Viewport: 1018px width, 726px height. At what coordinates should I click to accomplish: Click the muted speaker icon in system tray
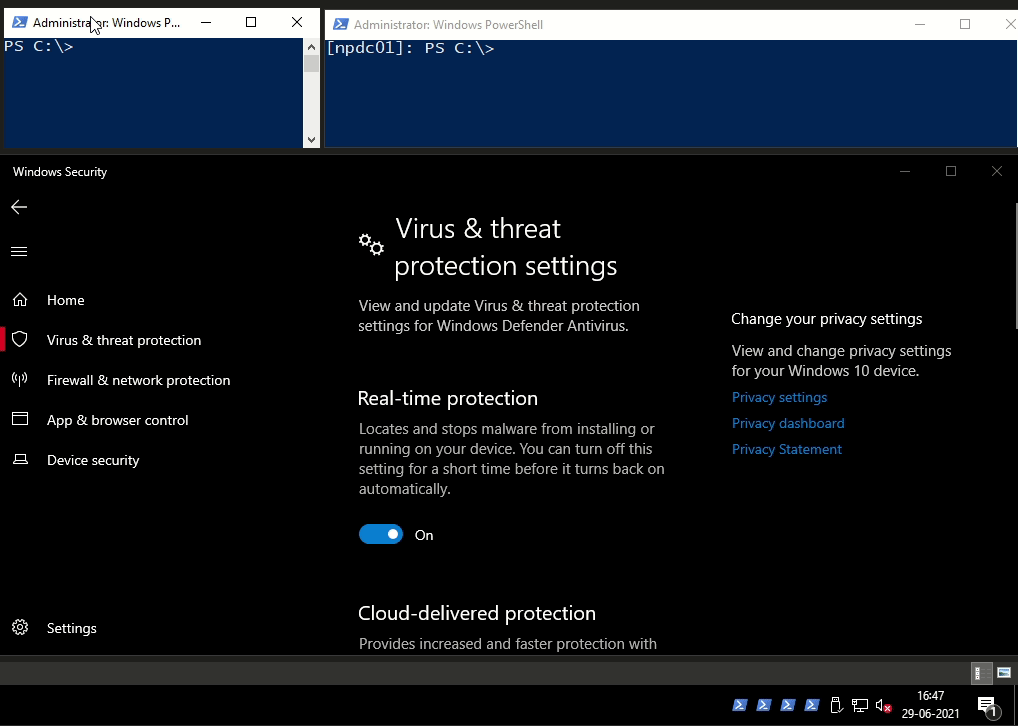pyautogui.click(x=881, y=705)
